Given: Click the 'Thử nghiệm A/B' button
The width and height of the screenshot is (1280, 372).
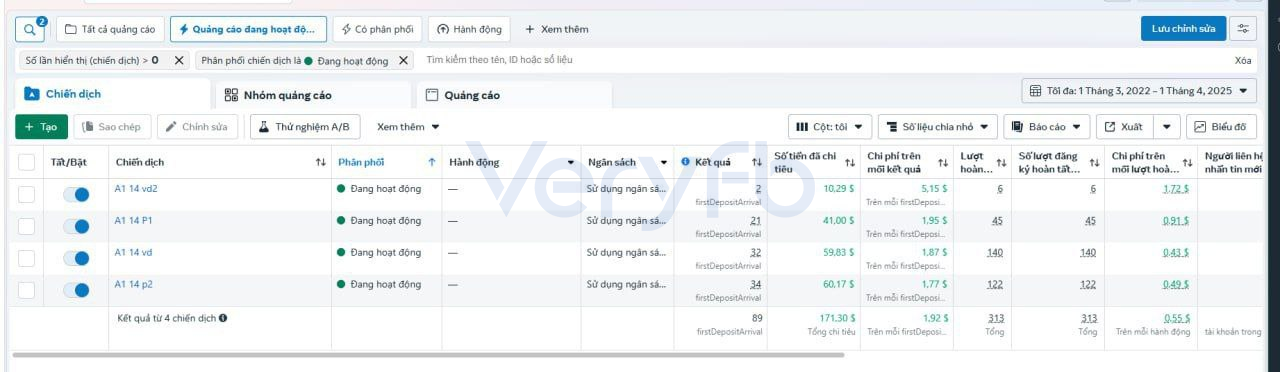Looking at the screenshot, I should click(305, 127).
